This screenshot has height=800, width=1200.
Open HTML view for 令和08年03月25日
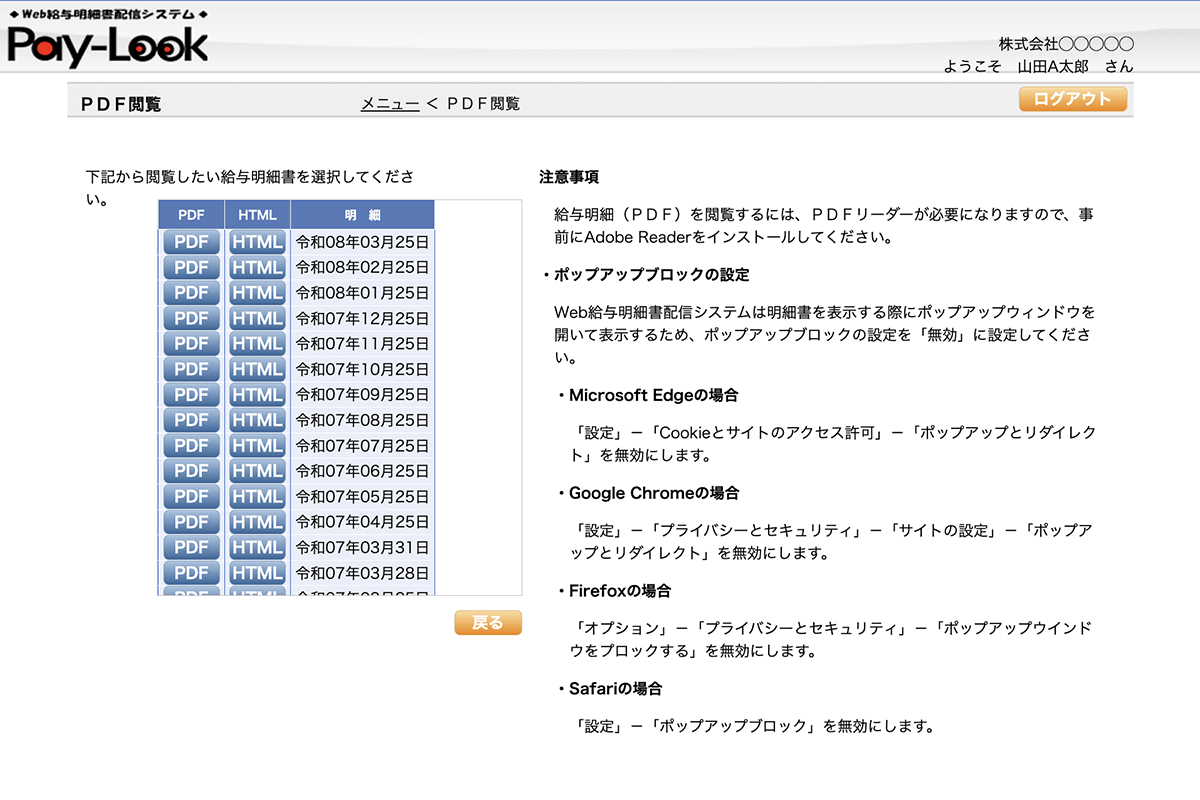coord(257,242)
